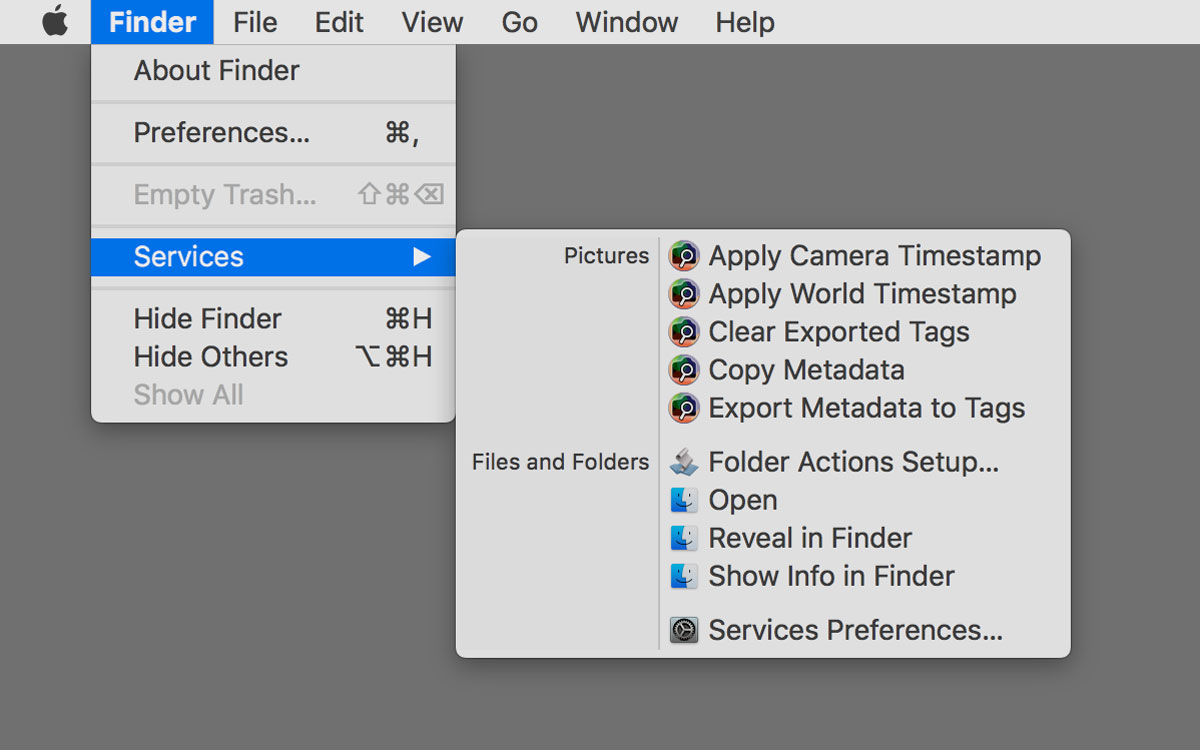Open the File menu
This screenshot has width=1200, height=750.
pyautogui.click(x=255, y=22)
